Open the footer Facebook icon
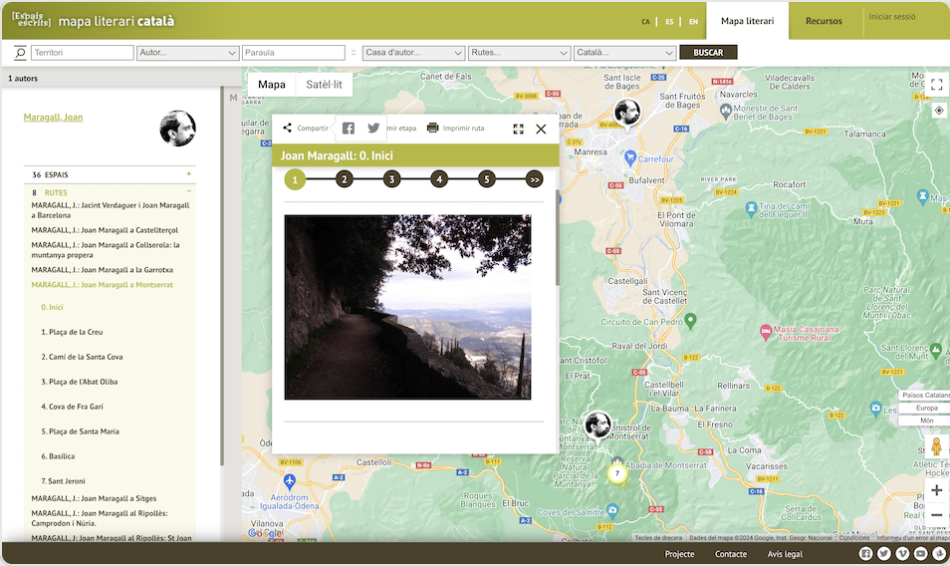Image resolution: width=950 pixels, height=566 pixels. (866, 553)
